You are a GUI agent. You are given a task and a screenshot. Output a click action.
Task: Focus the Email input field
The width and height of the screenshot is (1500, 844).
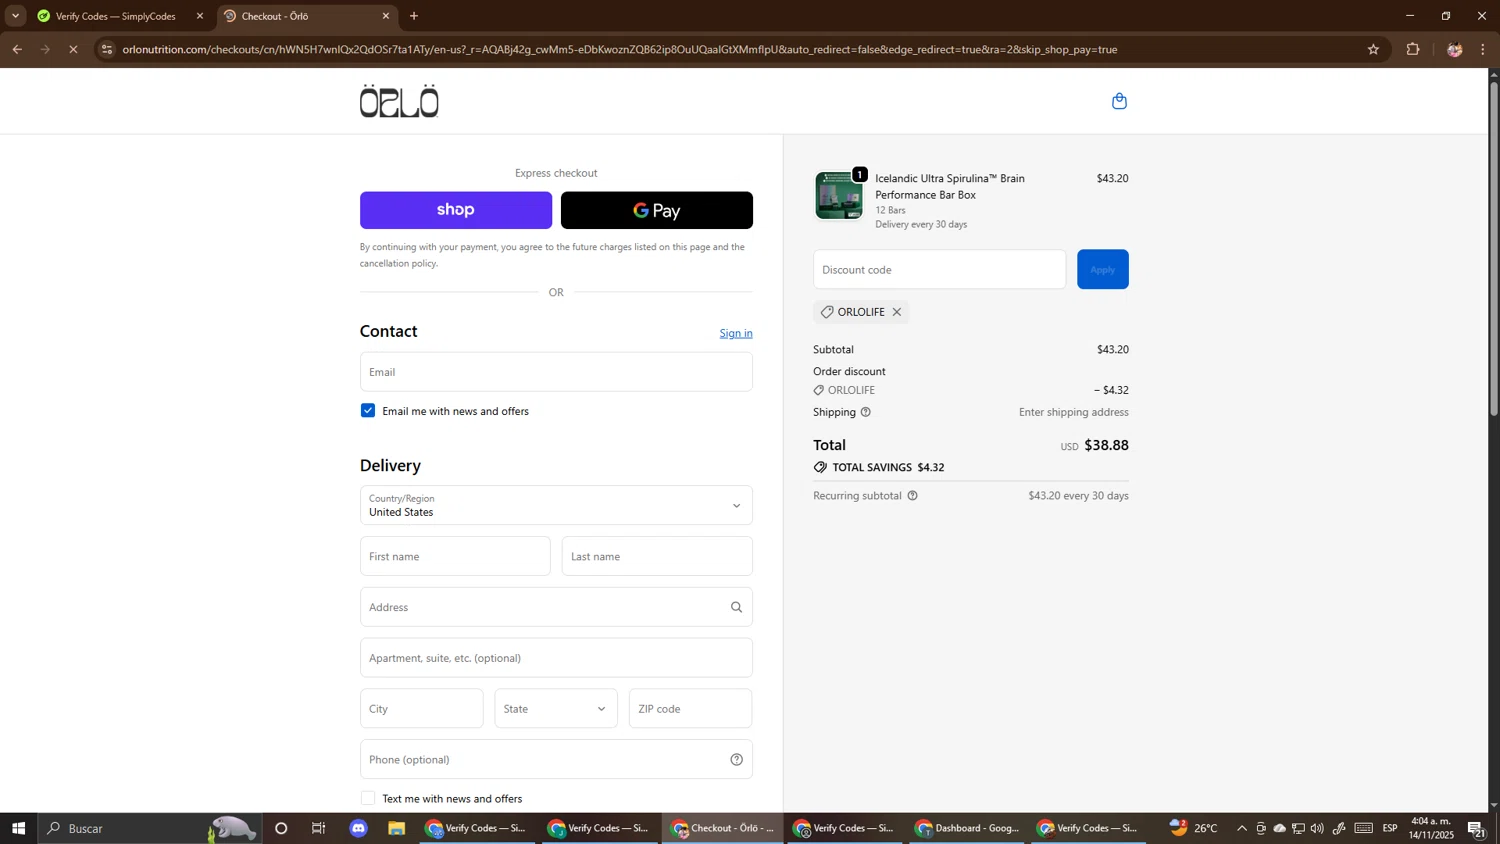556,372
